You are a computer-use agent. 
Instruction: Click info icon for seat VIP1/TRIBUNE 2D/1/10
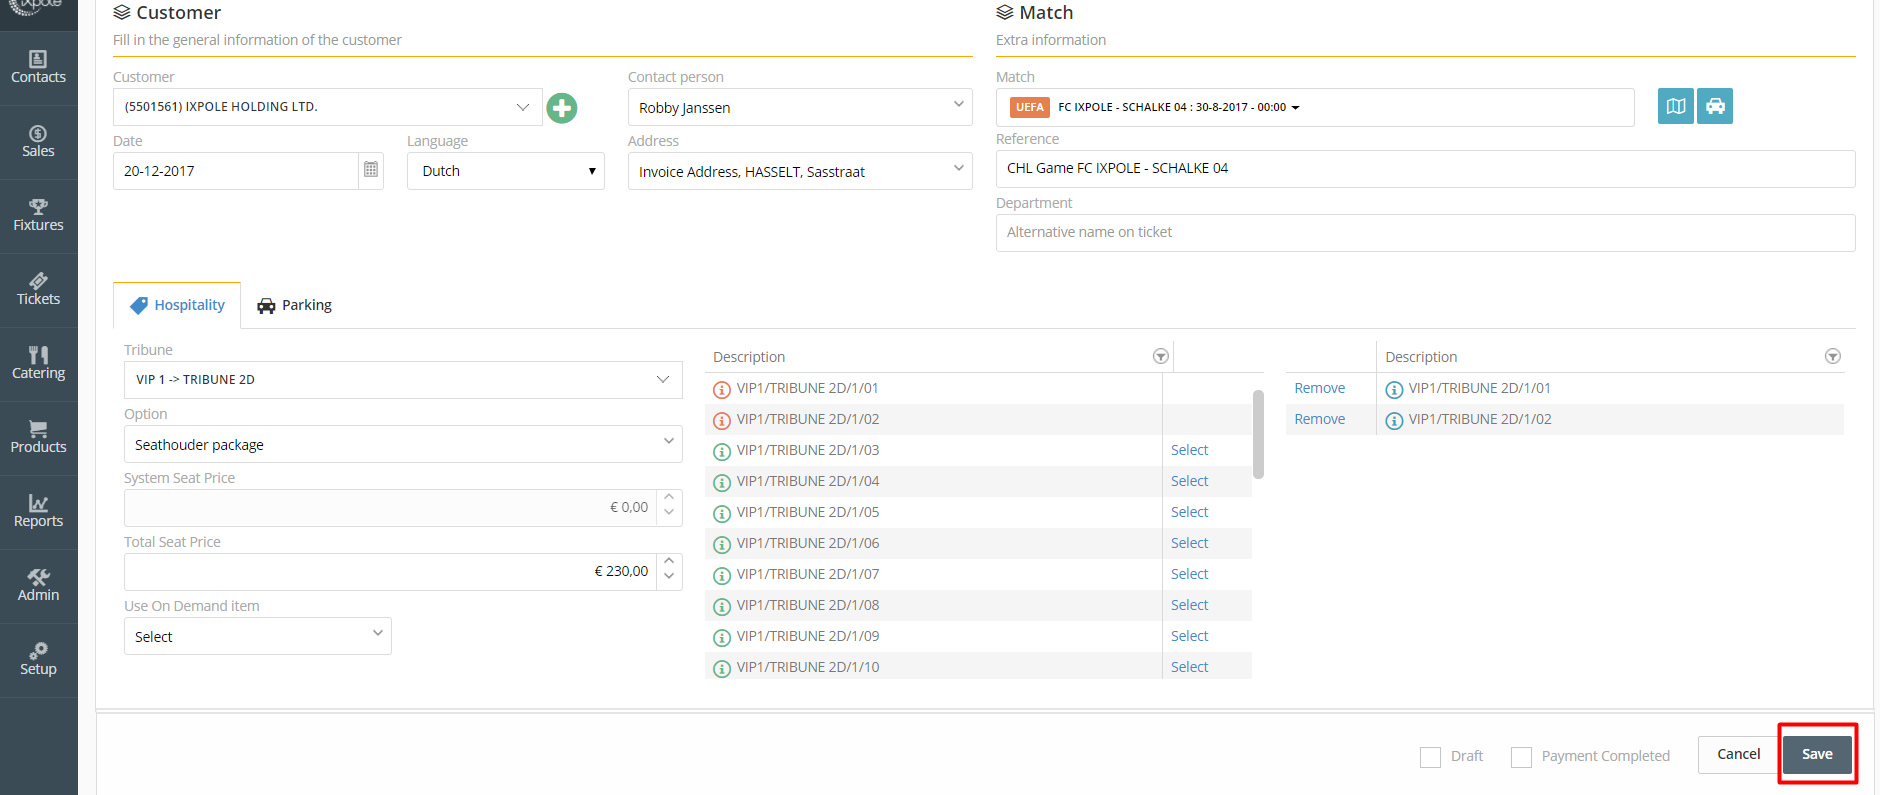(722, 668)
